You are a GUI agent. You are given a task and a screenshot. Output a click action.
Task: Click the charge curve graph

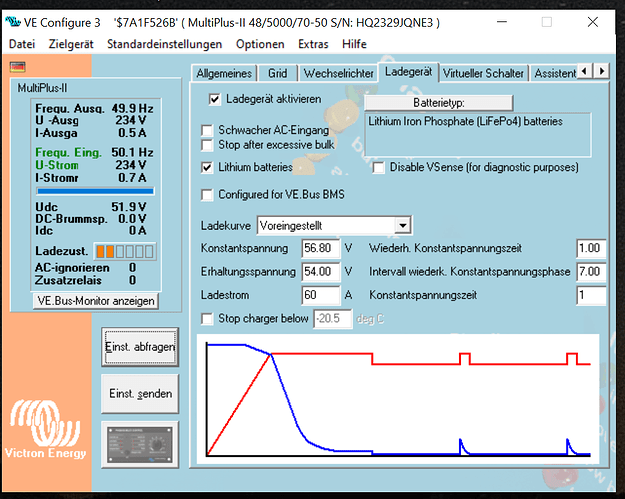(x=398, y=399)
